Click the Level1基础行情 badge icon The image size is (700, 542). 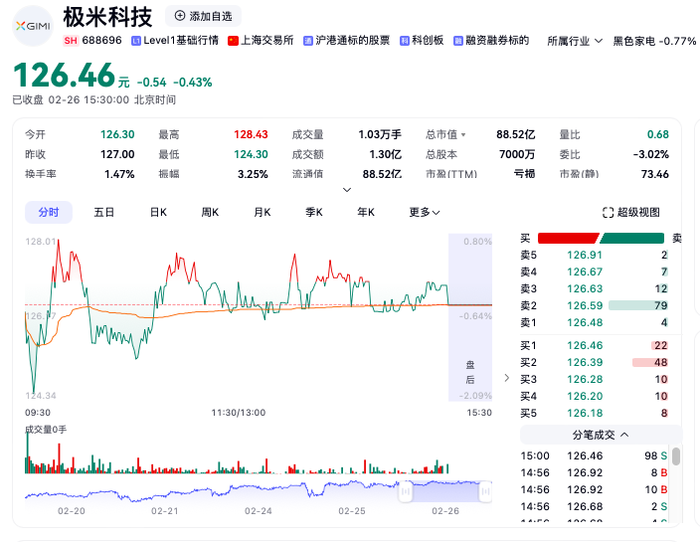tap(136, 41)
